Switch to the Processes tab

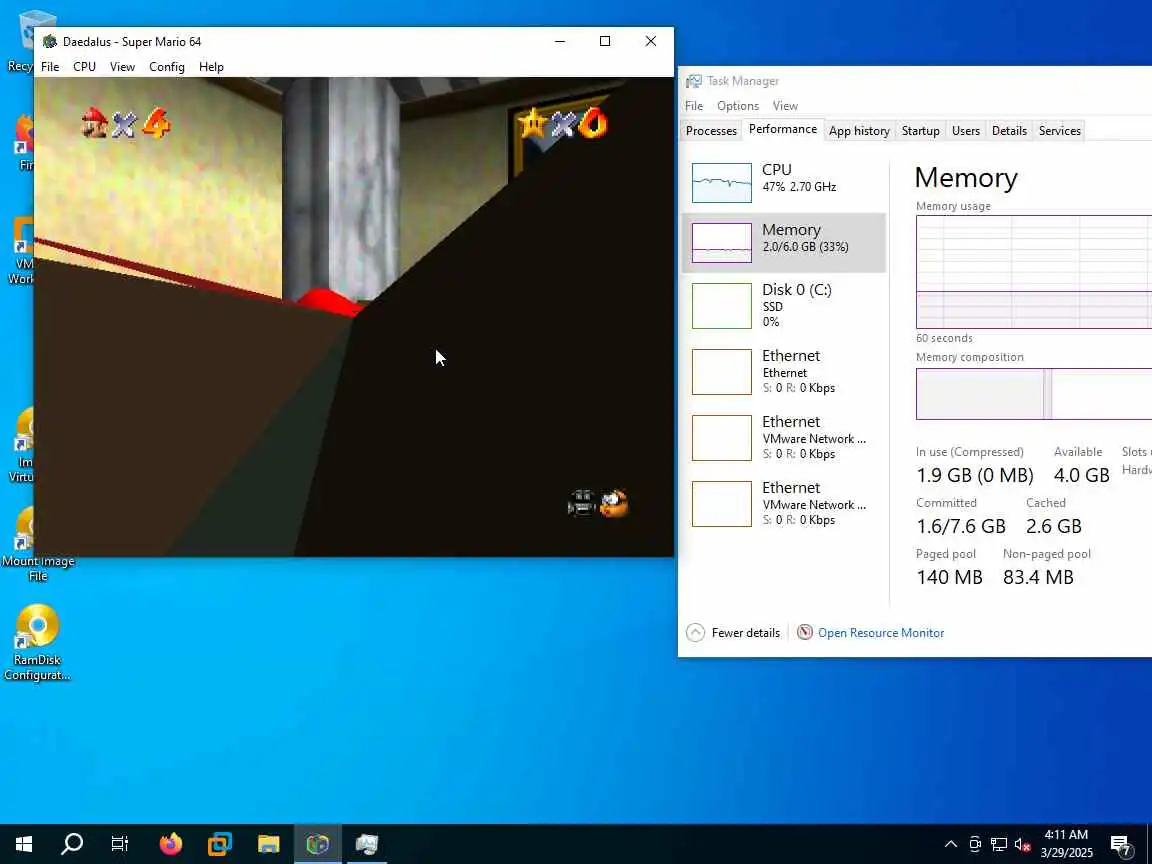pos(710,131)
